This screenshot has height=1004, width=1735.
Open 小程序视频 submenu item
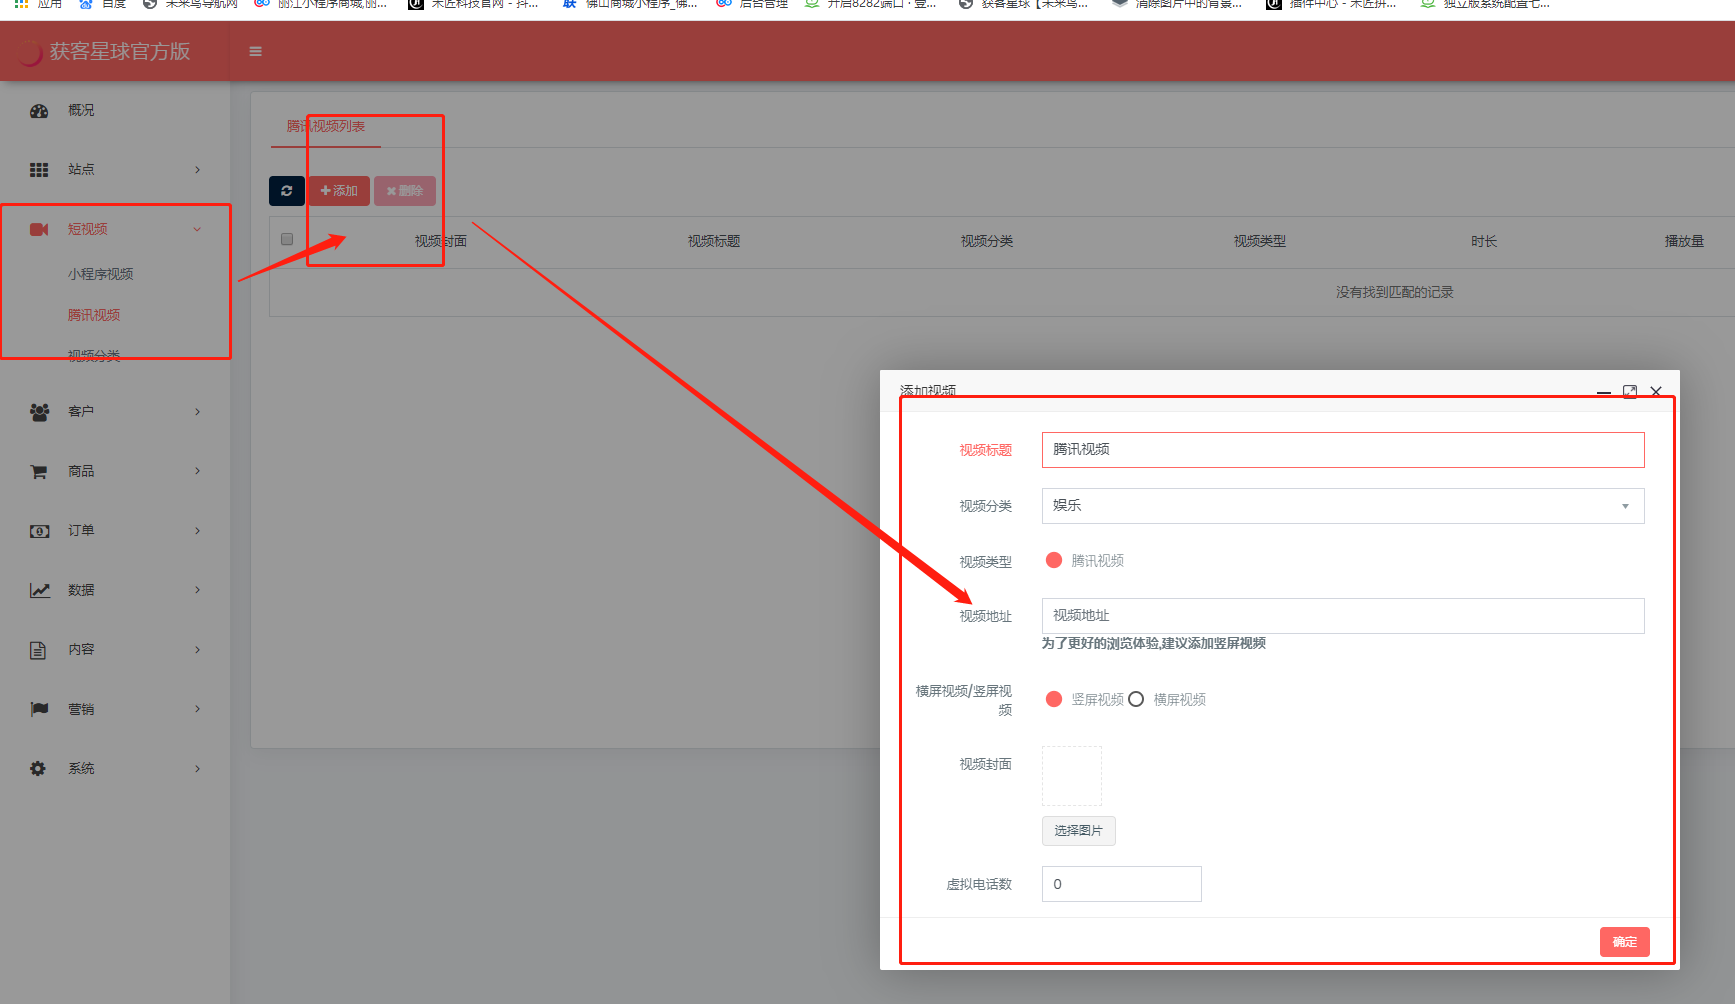(x=100, y=274)
